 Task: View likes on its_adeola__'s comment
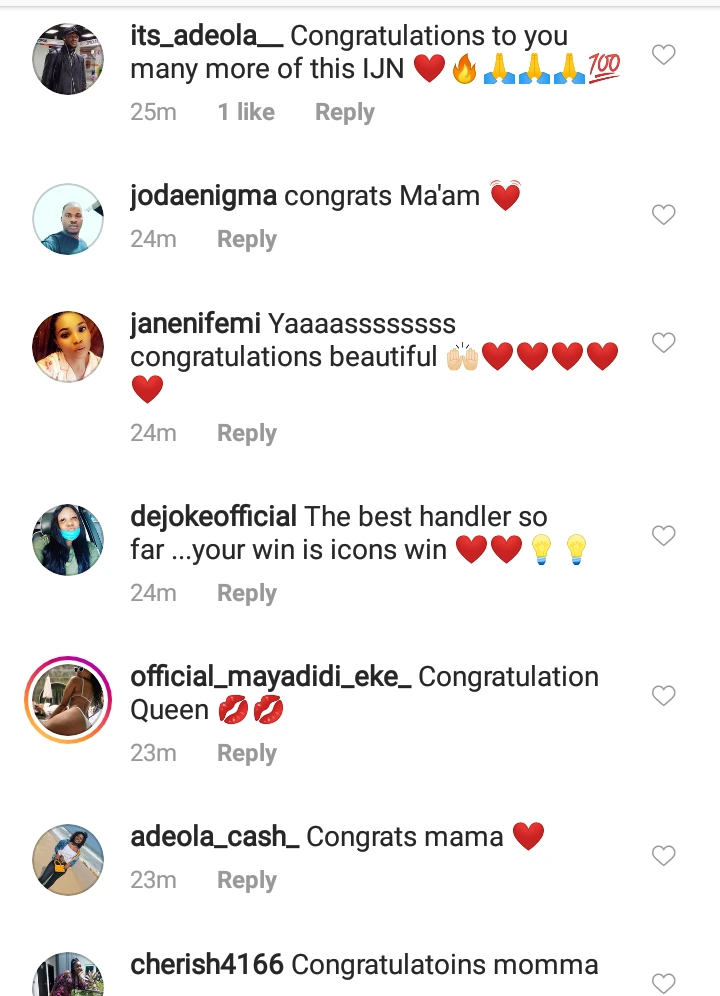pos(246,113)
